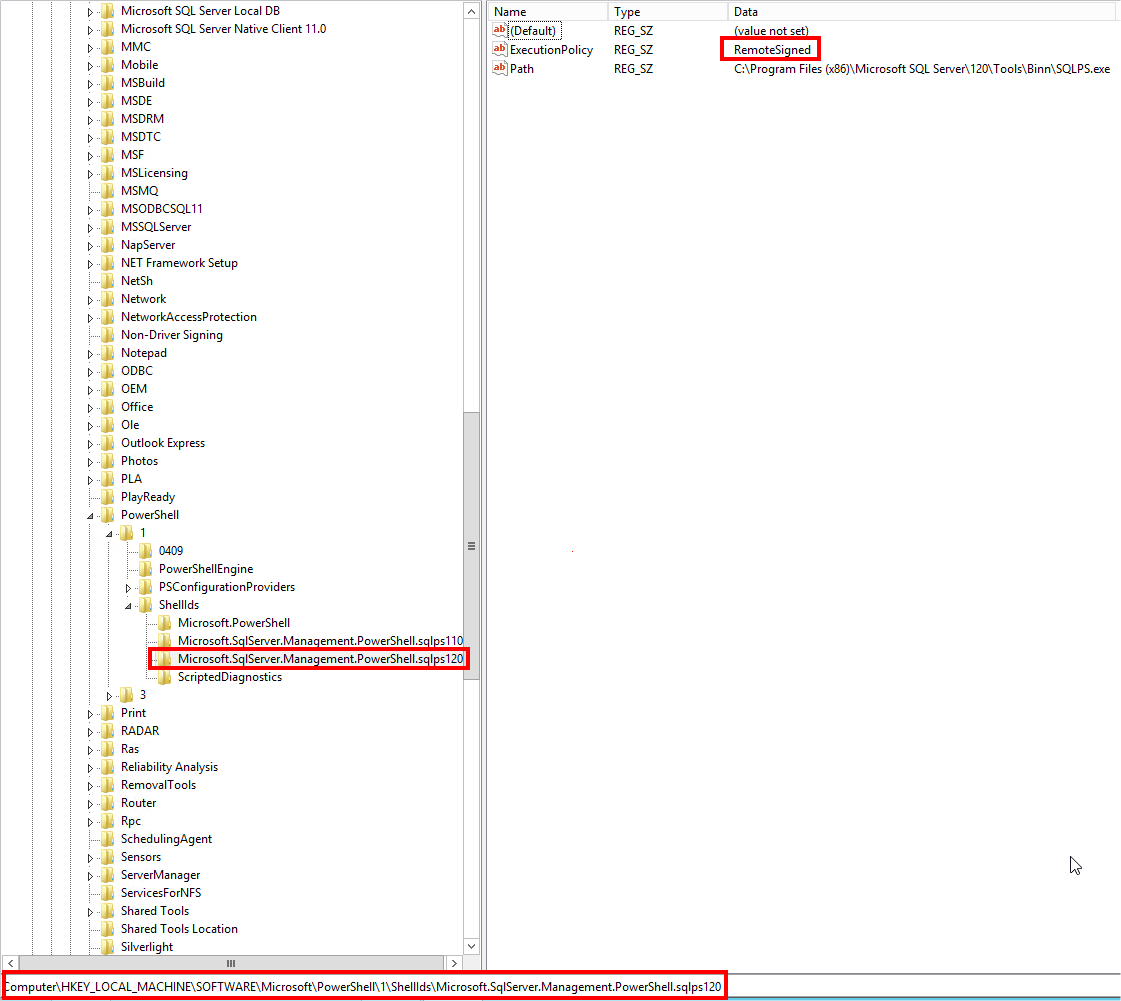Expand the NET Framework Setup key

90,264
